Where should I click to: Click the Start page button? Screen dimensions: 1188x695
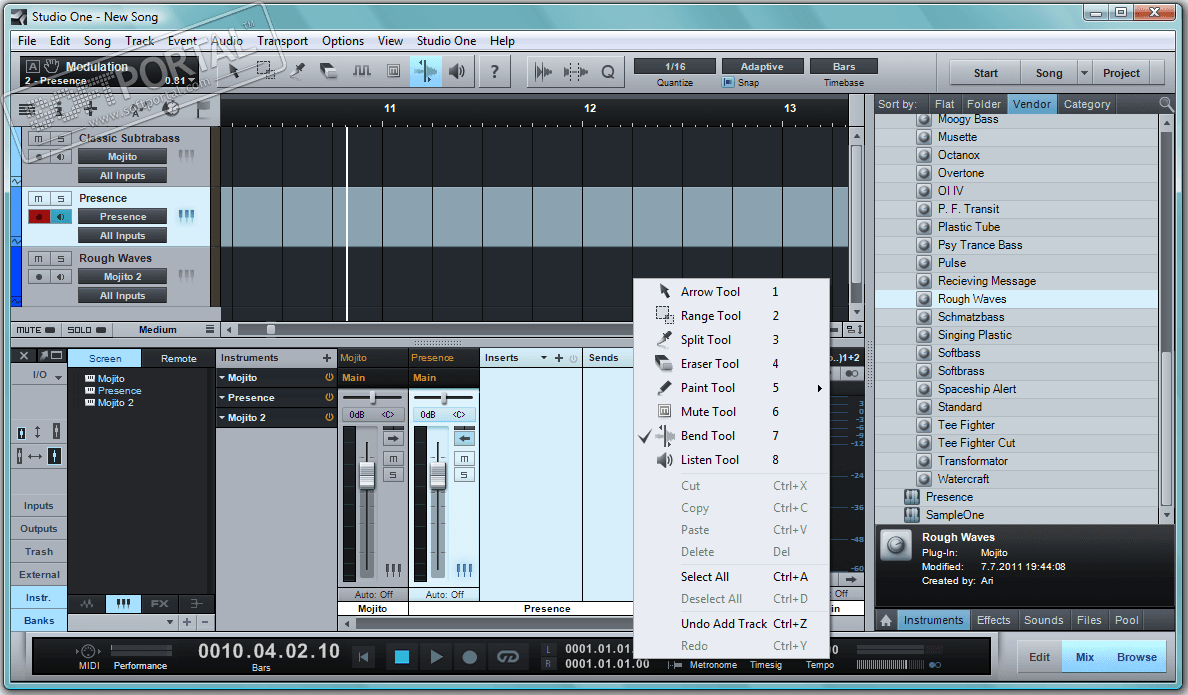985,73
